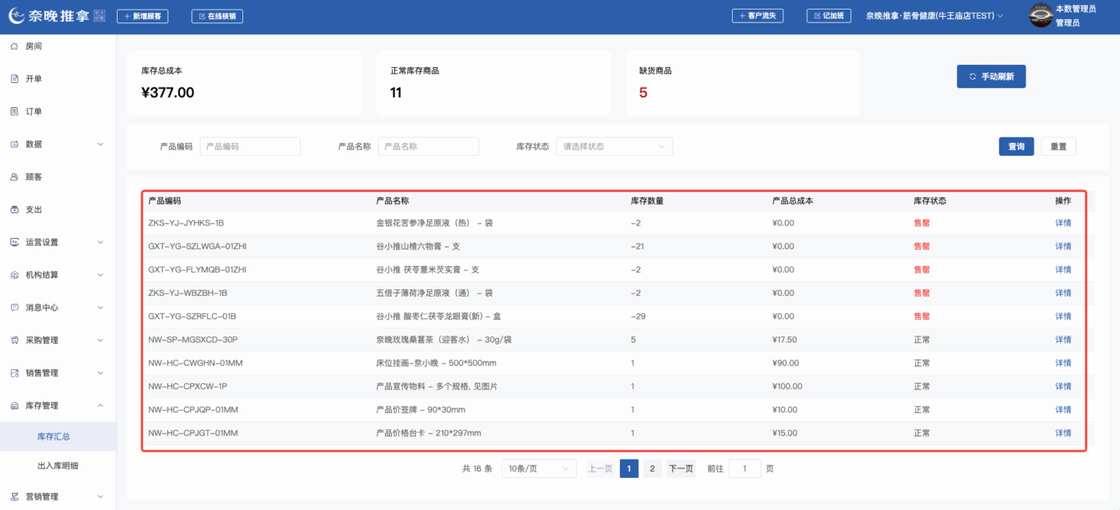Click the 查询 search button
Viewport: 1120px width, 510px height.
click(1016, 146)
